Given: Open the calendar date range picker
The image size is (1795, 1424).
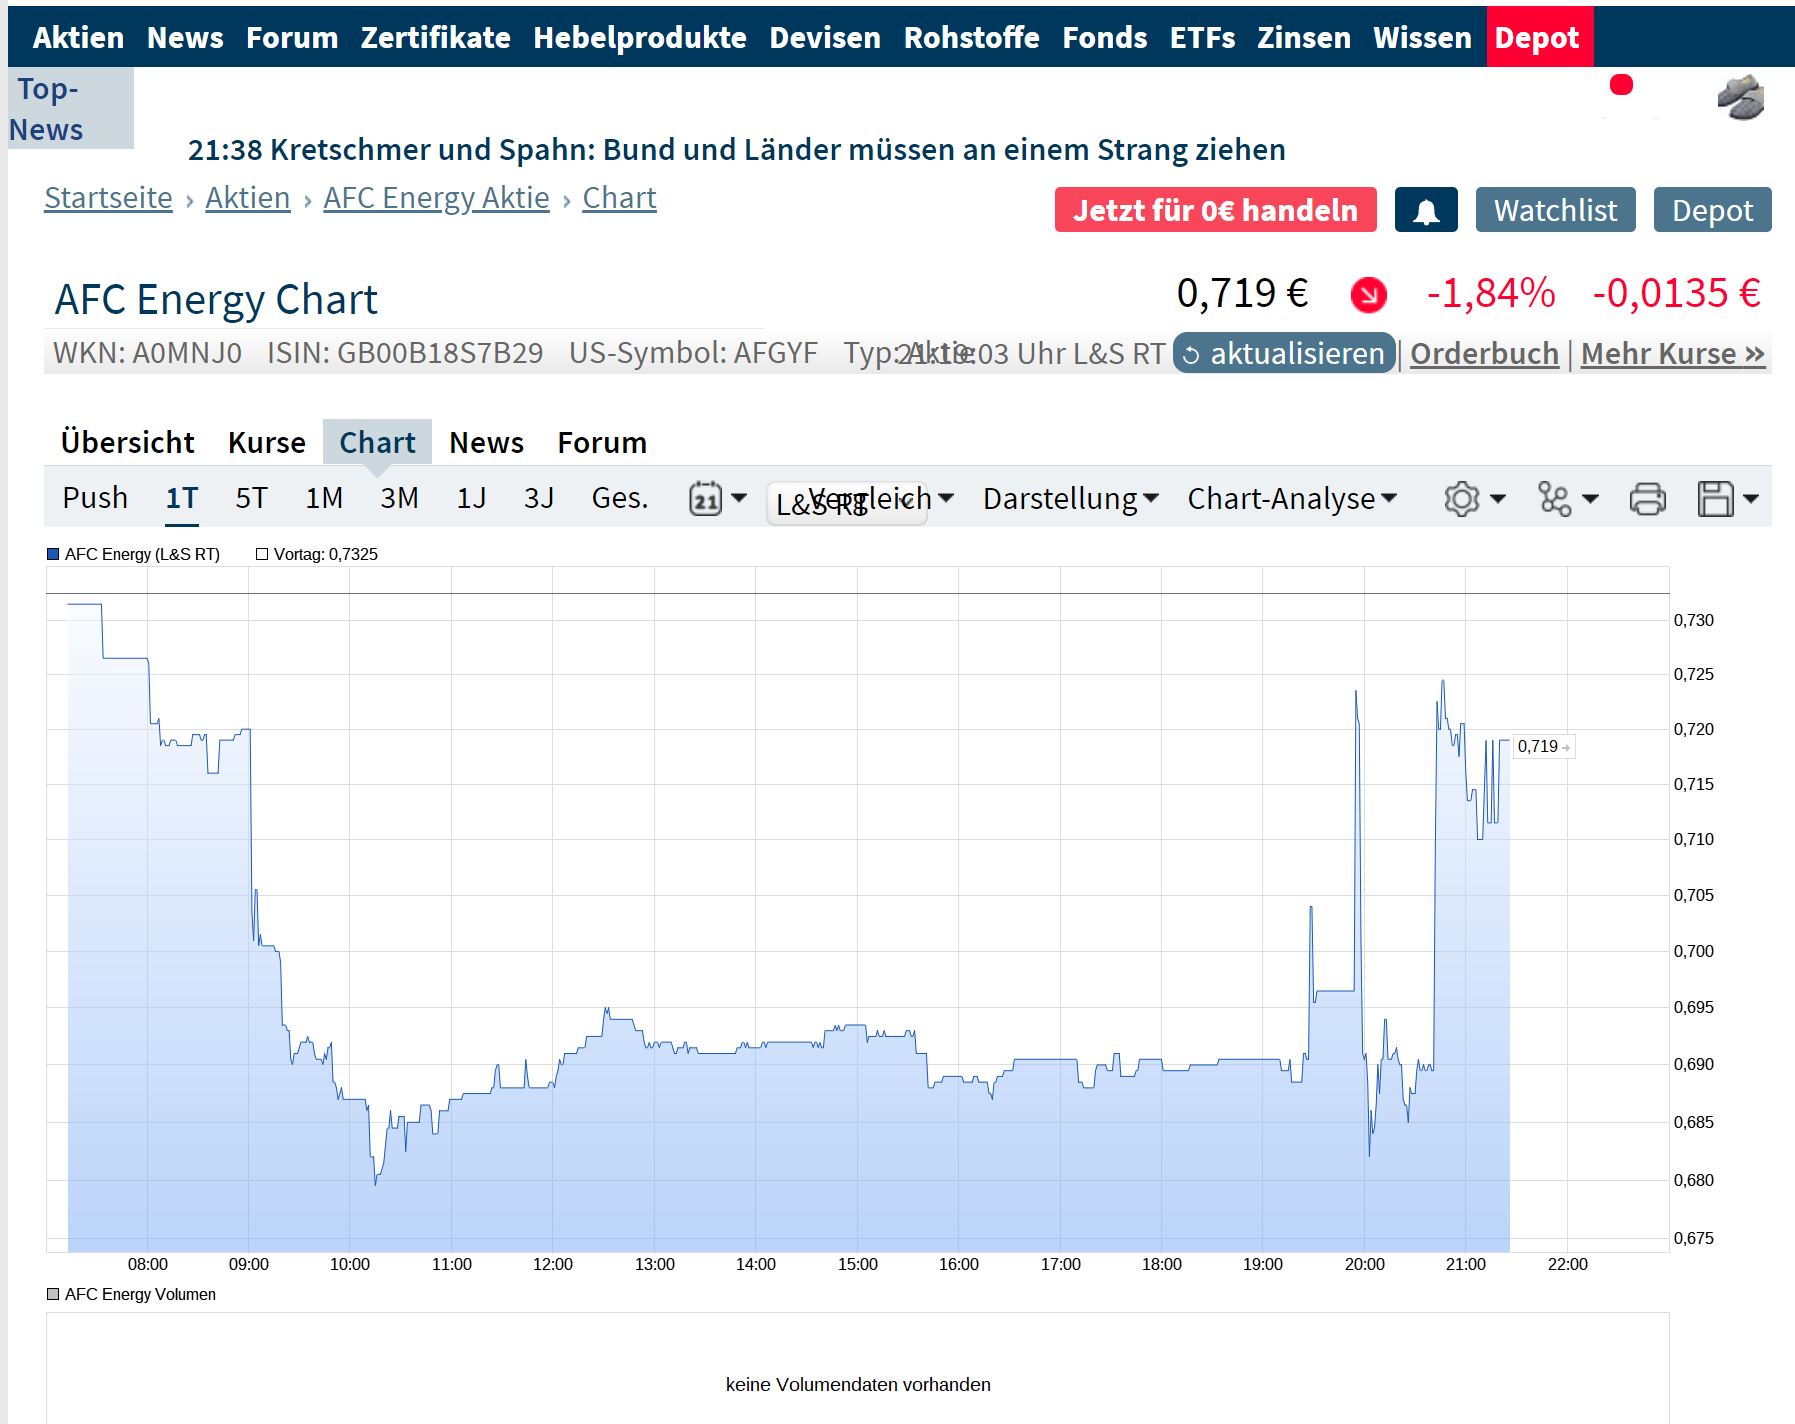Looking at the screenshot, I should click(717, 498).
